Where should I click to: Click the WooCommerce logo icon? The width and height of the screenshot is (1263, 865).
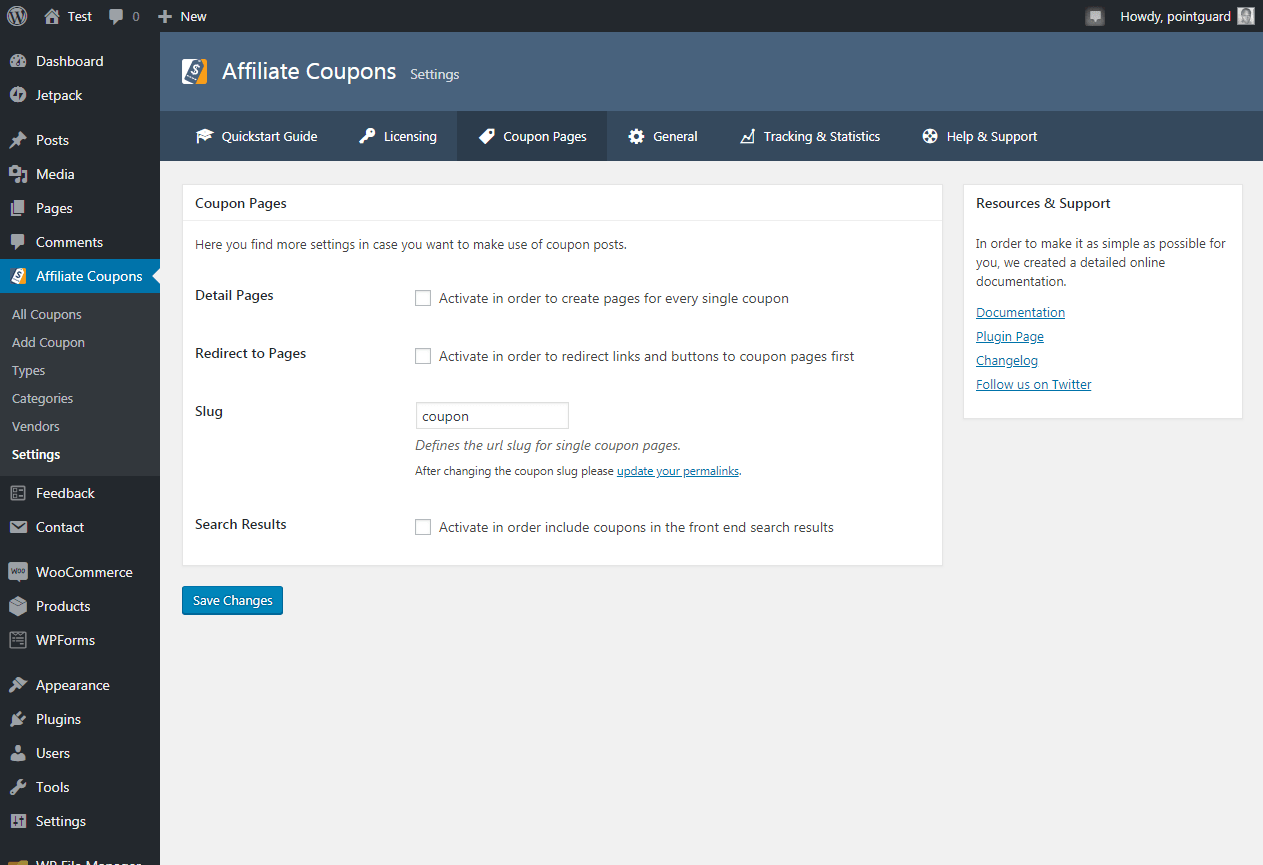coord(18,572)
